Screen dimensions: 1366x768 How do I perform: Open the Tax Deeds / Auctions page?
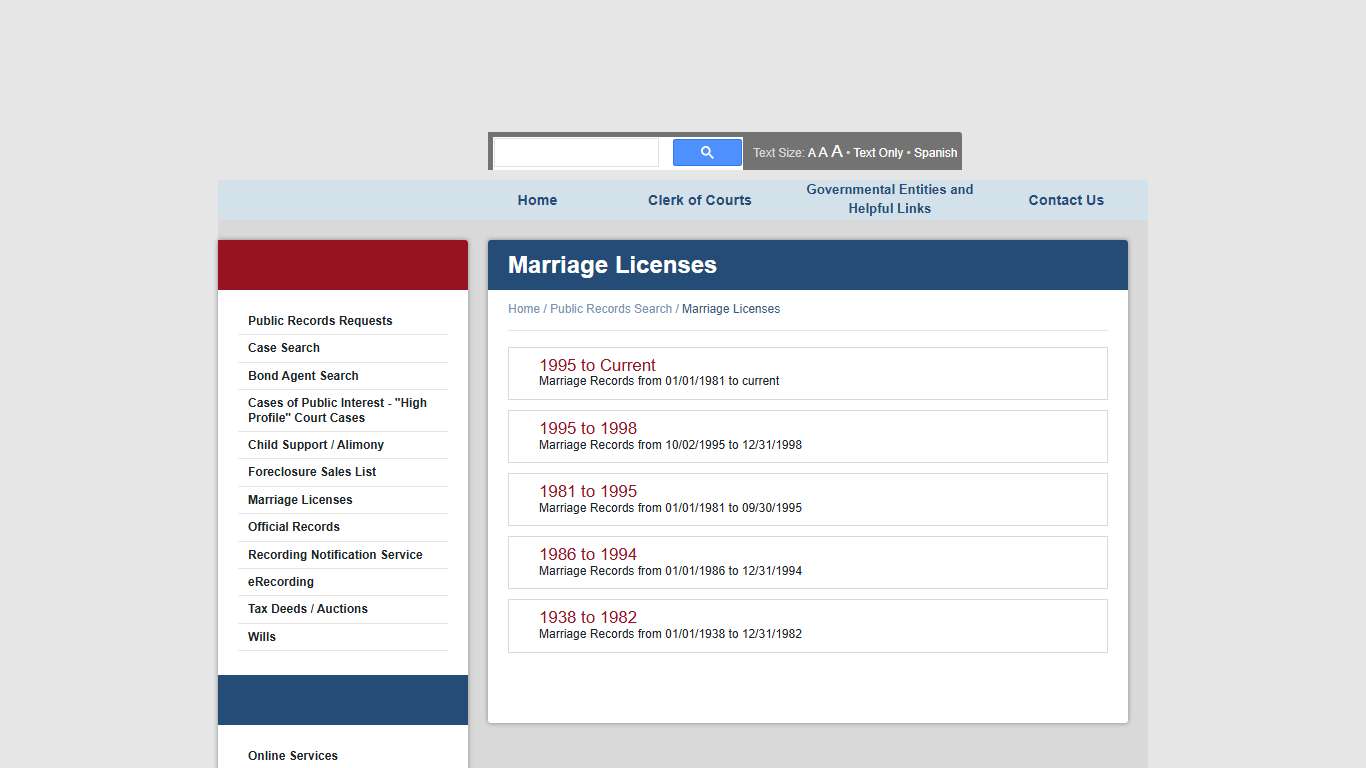(307, 608)
